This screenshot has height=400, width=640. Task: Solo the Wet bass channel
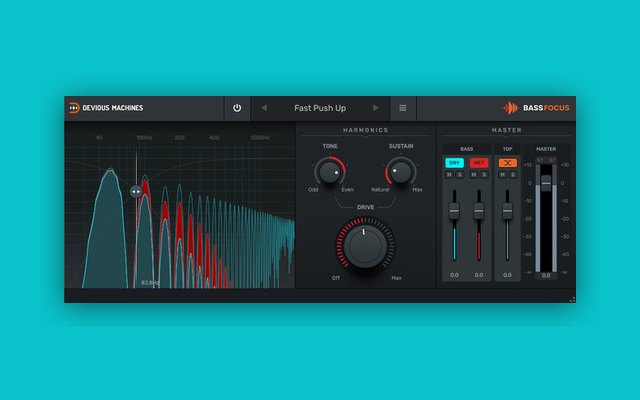484,175
